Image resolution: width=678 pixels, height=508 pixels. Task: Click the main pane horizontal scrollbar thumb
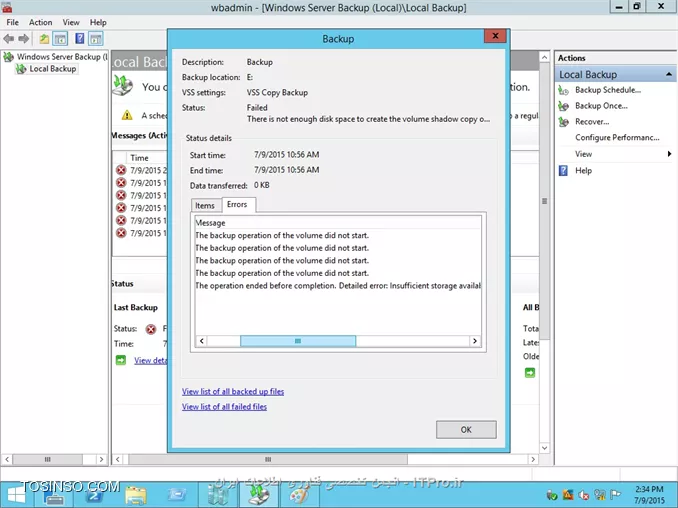268,459
